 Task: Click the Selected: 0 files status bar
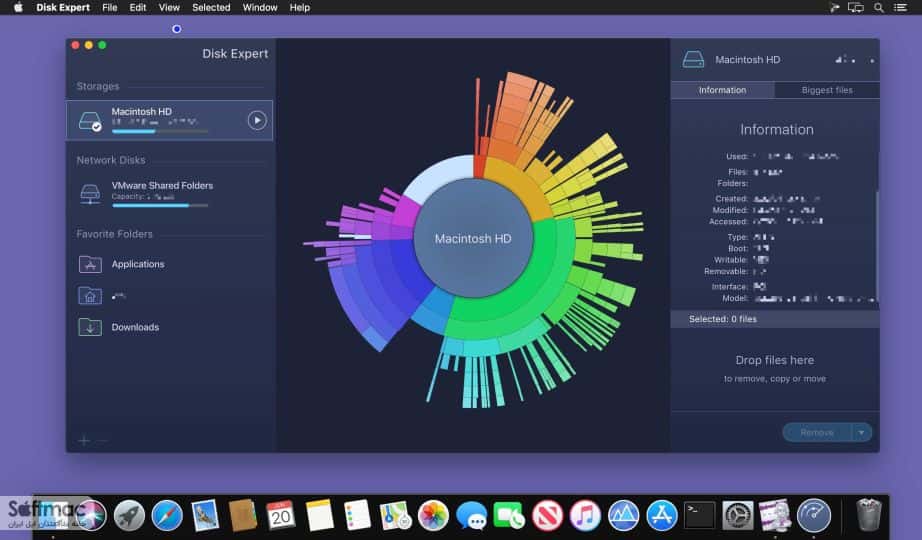tap(775, 319)
